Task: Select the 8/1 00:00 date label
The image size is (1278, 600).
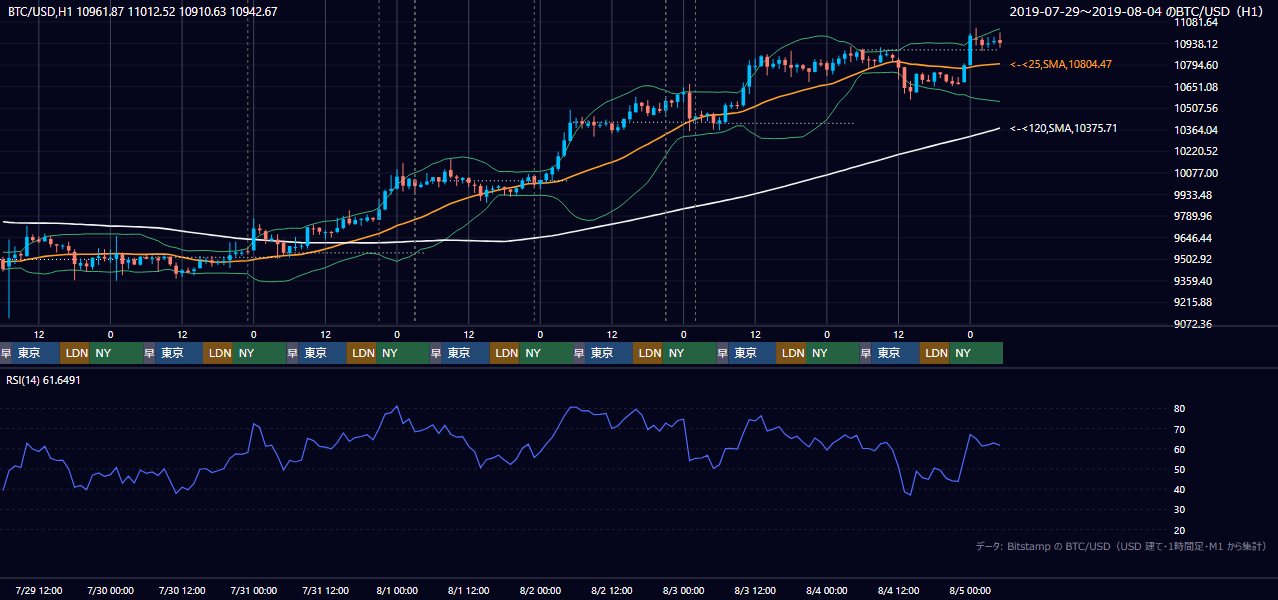Action: tap(397, 590)
